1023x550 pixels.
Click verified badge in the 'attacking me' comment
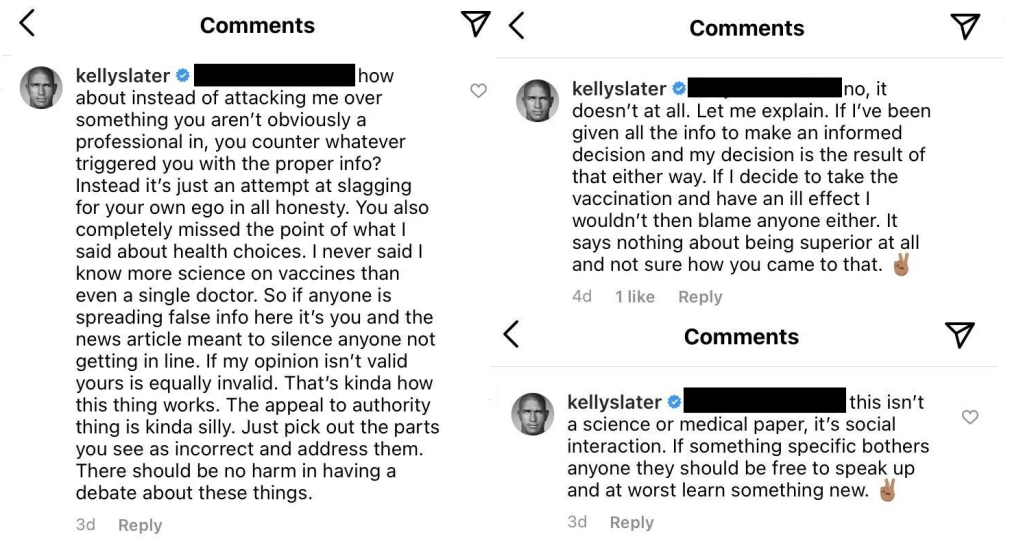[x=182, y=75]
